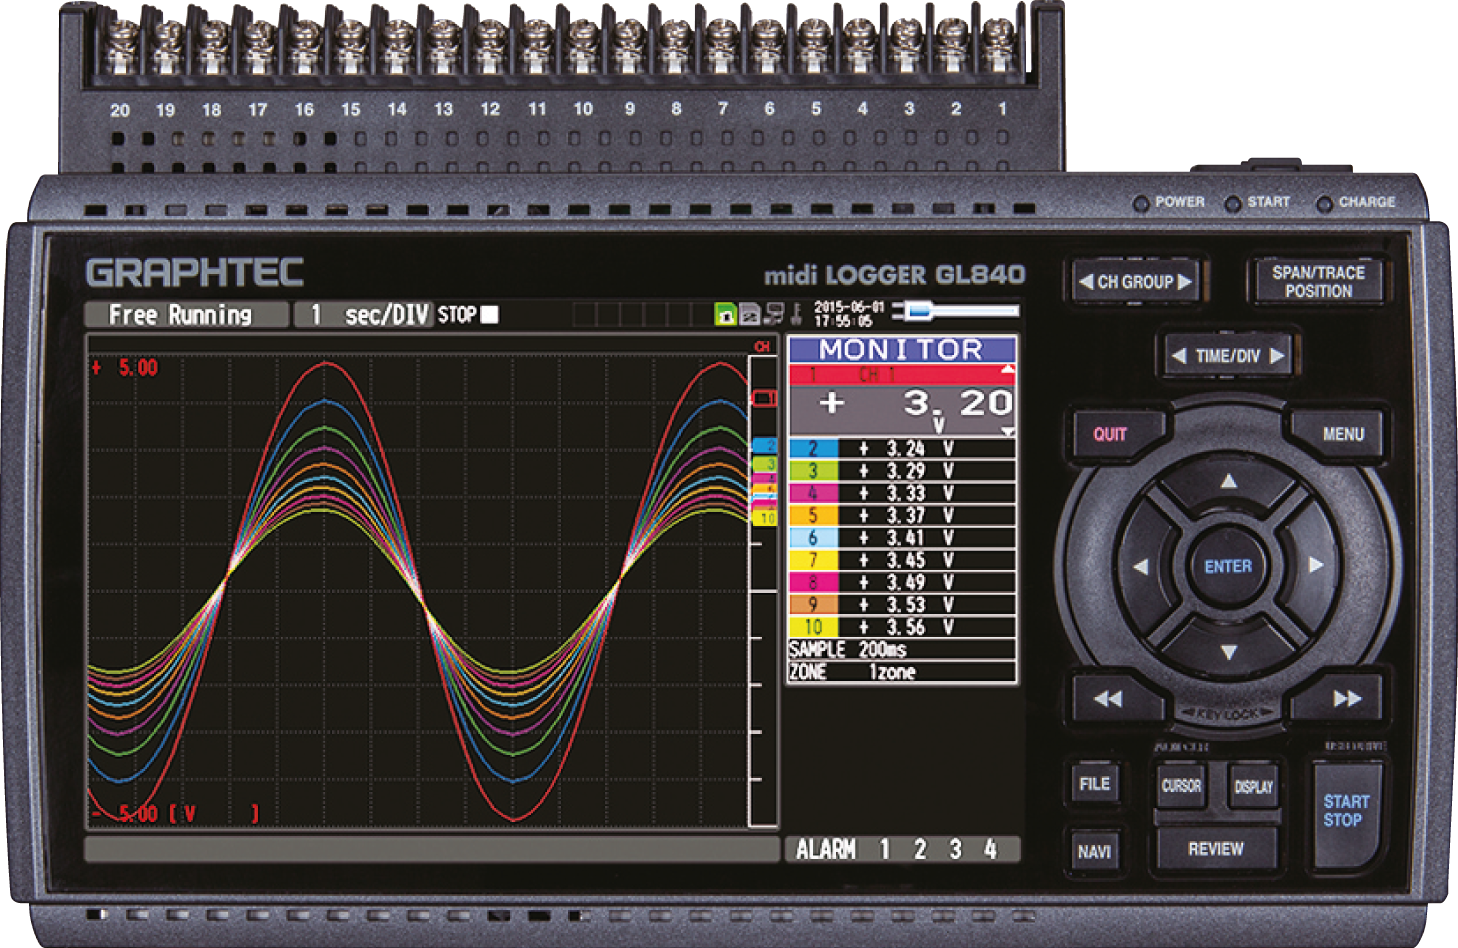Tap the "- 5.00 [V]" lower scale label

click(x=175, y=814)
